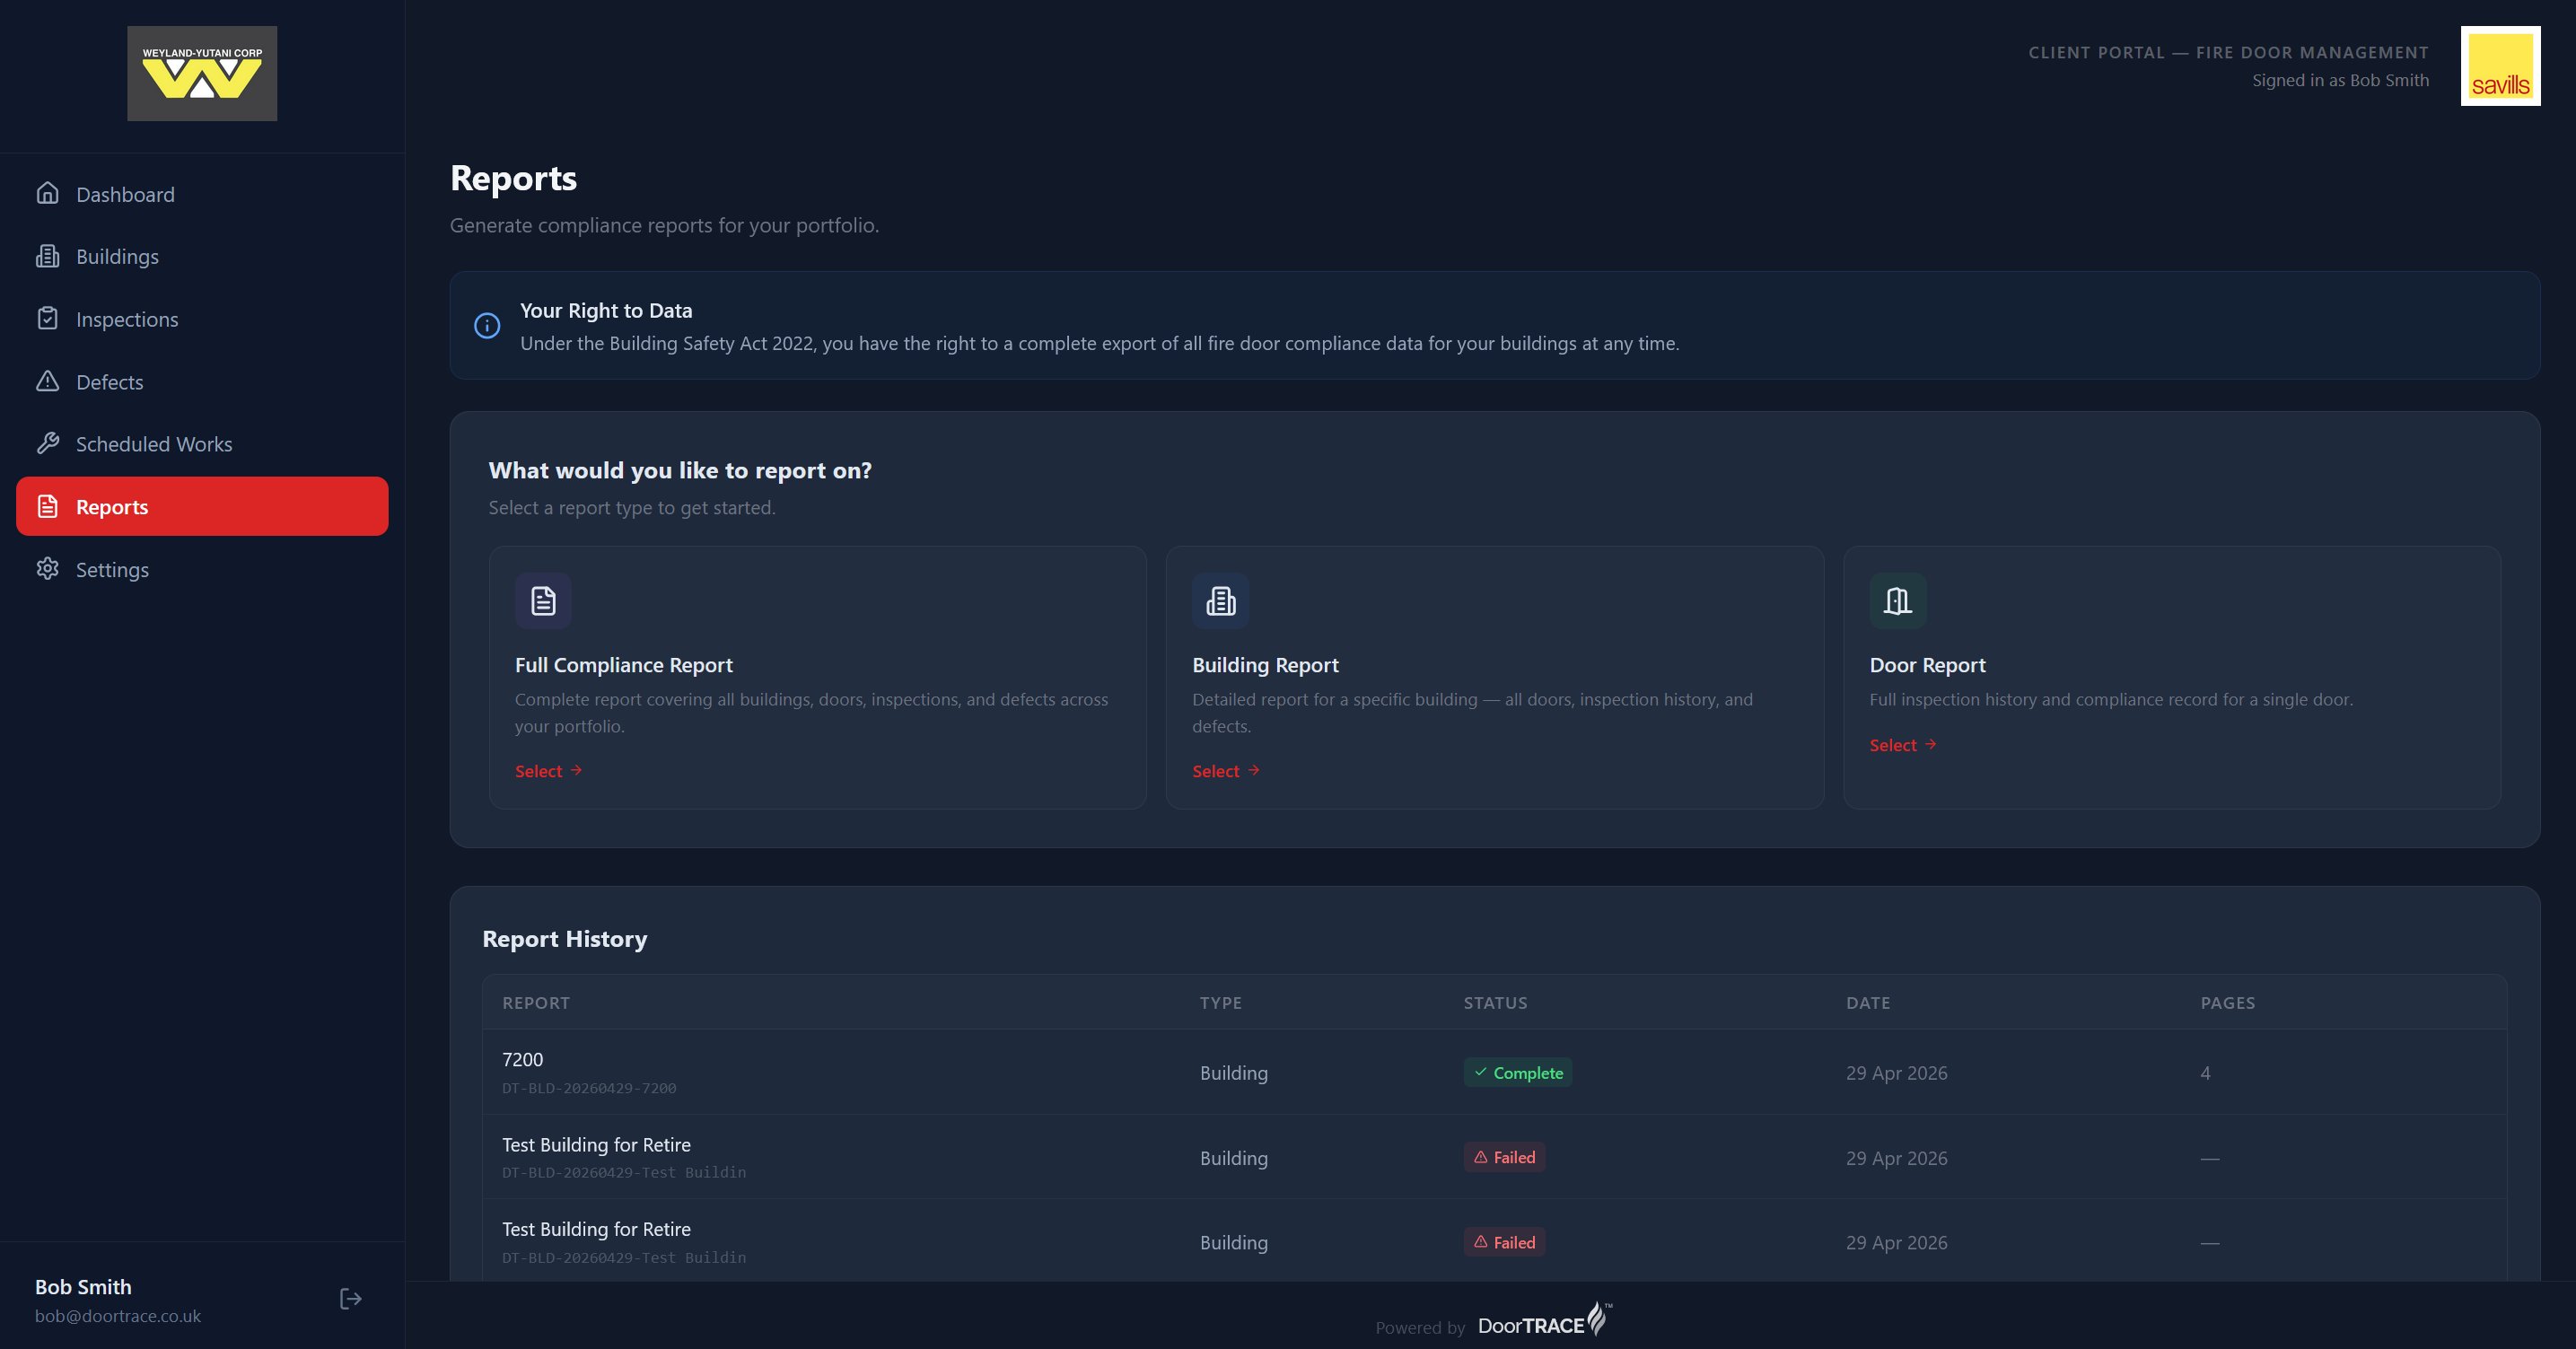Click the Failed badge in the last history row

click(x=1504, y=1242)
